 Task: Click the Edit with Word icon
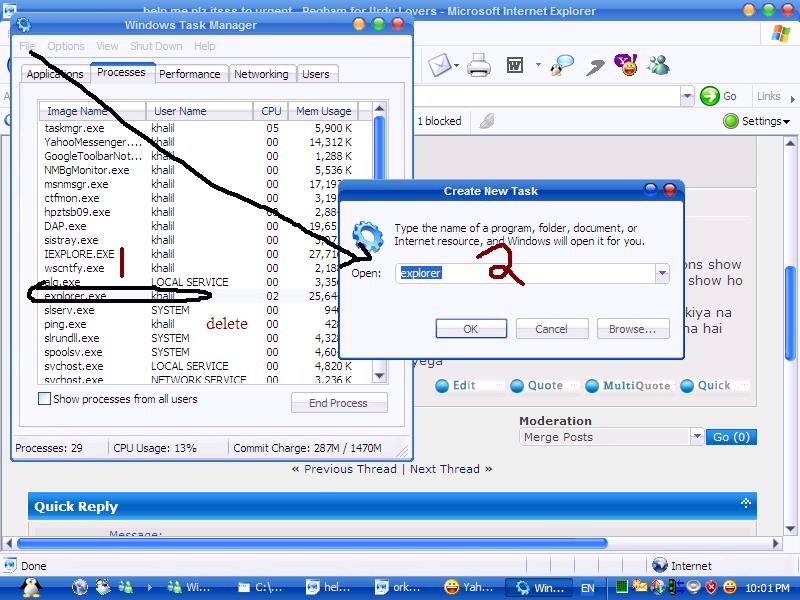pyautogui.click(x=516, y=66)
